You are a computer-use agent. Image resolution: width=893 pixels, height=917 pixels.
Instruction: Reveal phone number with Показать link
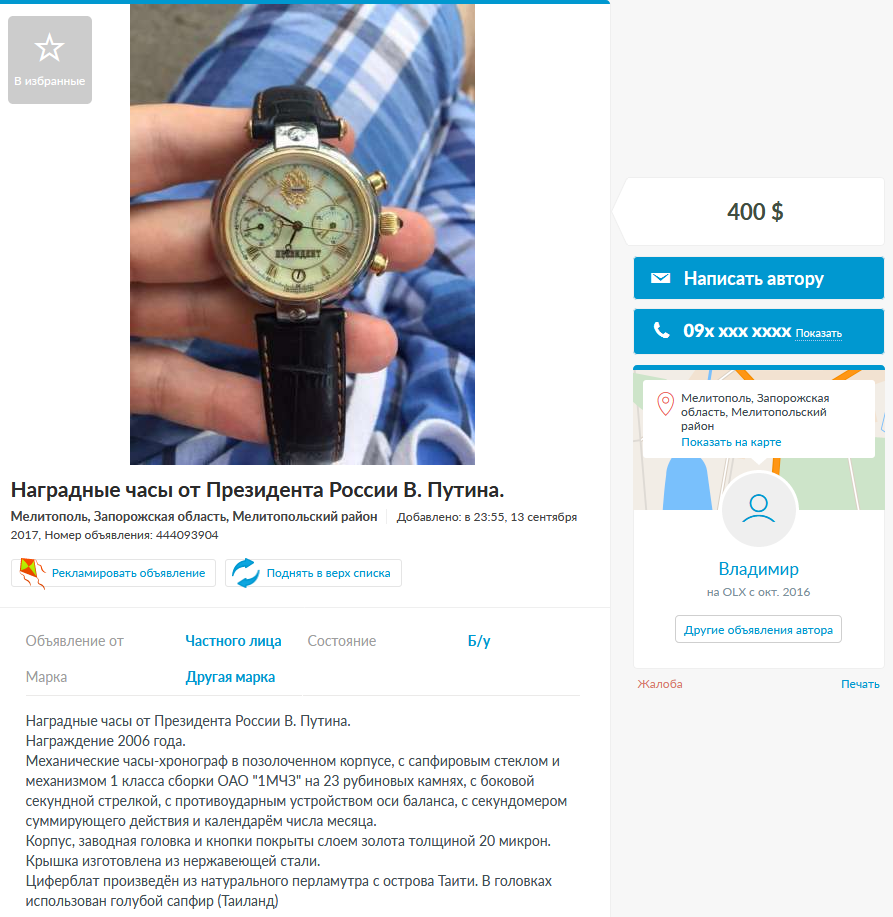click(818, 333)
